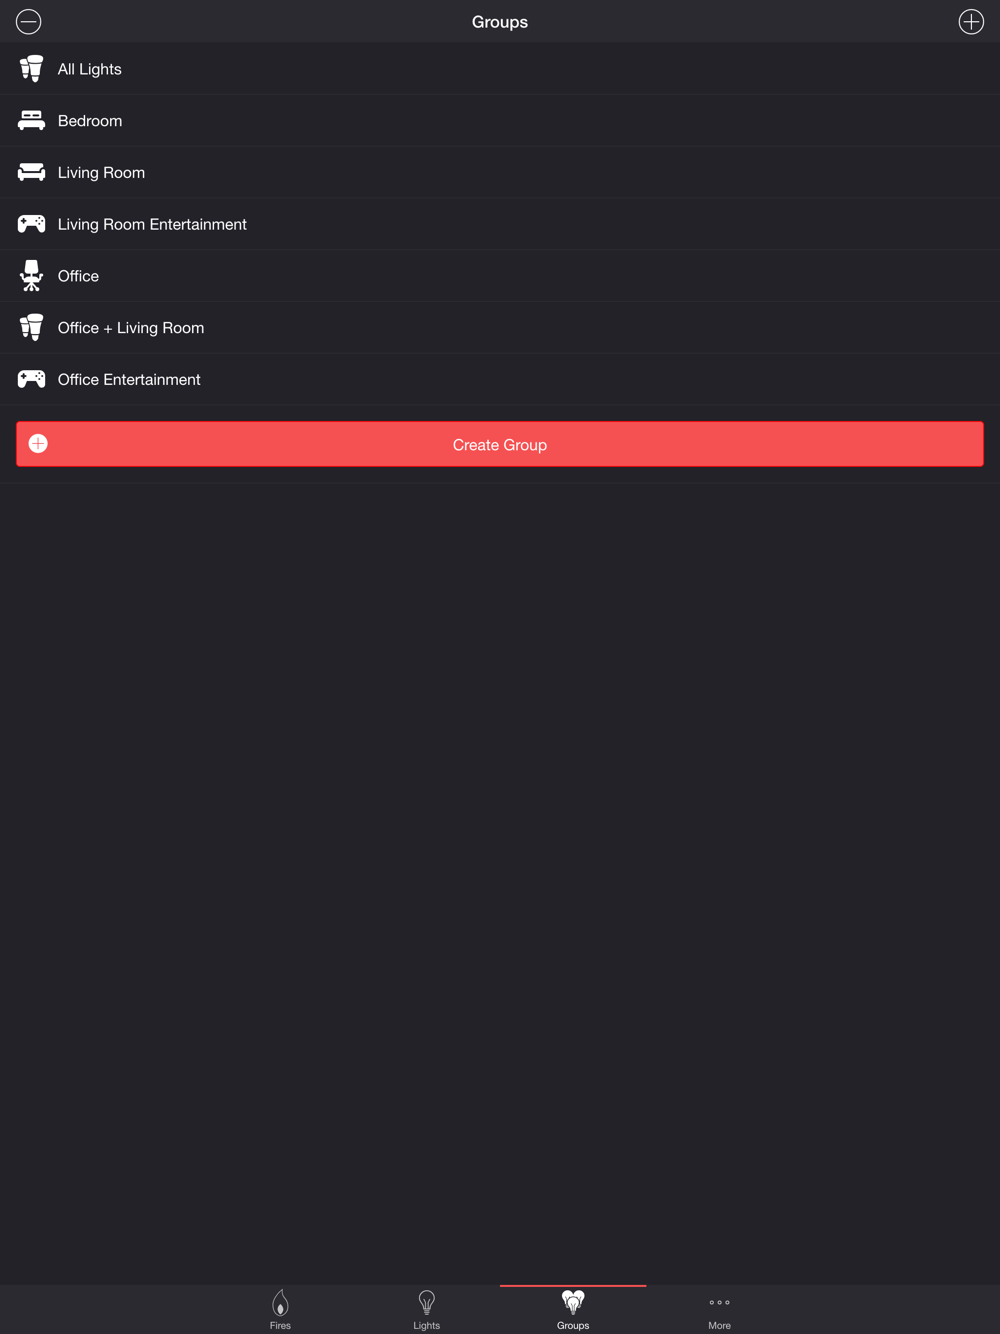Image resolution: width=1000 pixels, height=1334 pixels.
Task: Select the Groups tab
Action: (x=573, y=1309)
